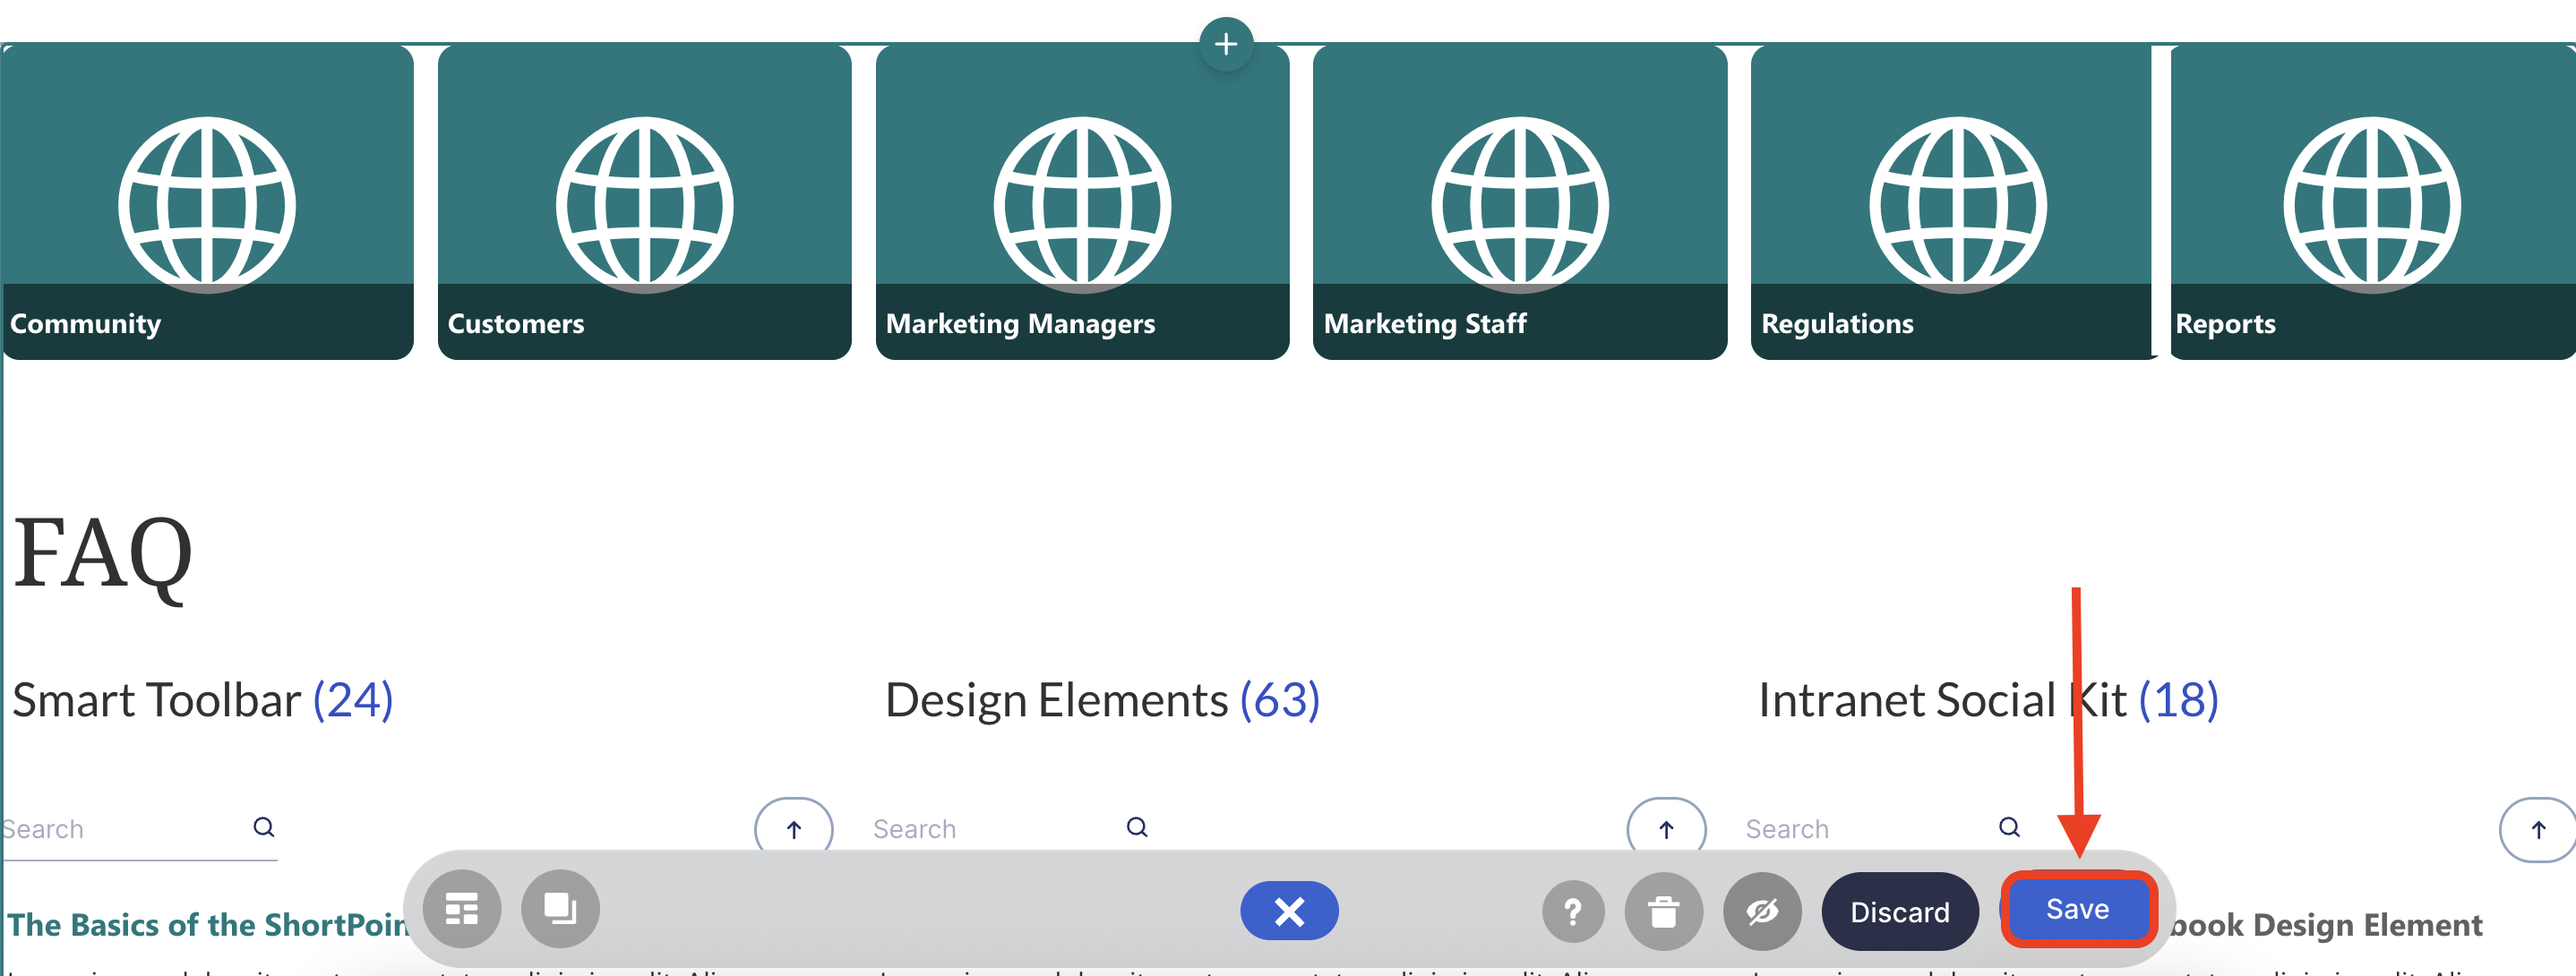2576x976 pixels.
Task: Open the Customers tile
Action: coord(644,203)
